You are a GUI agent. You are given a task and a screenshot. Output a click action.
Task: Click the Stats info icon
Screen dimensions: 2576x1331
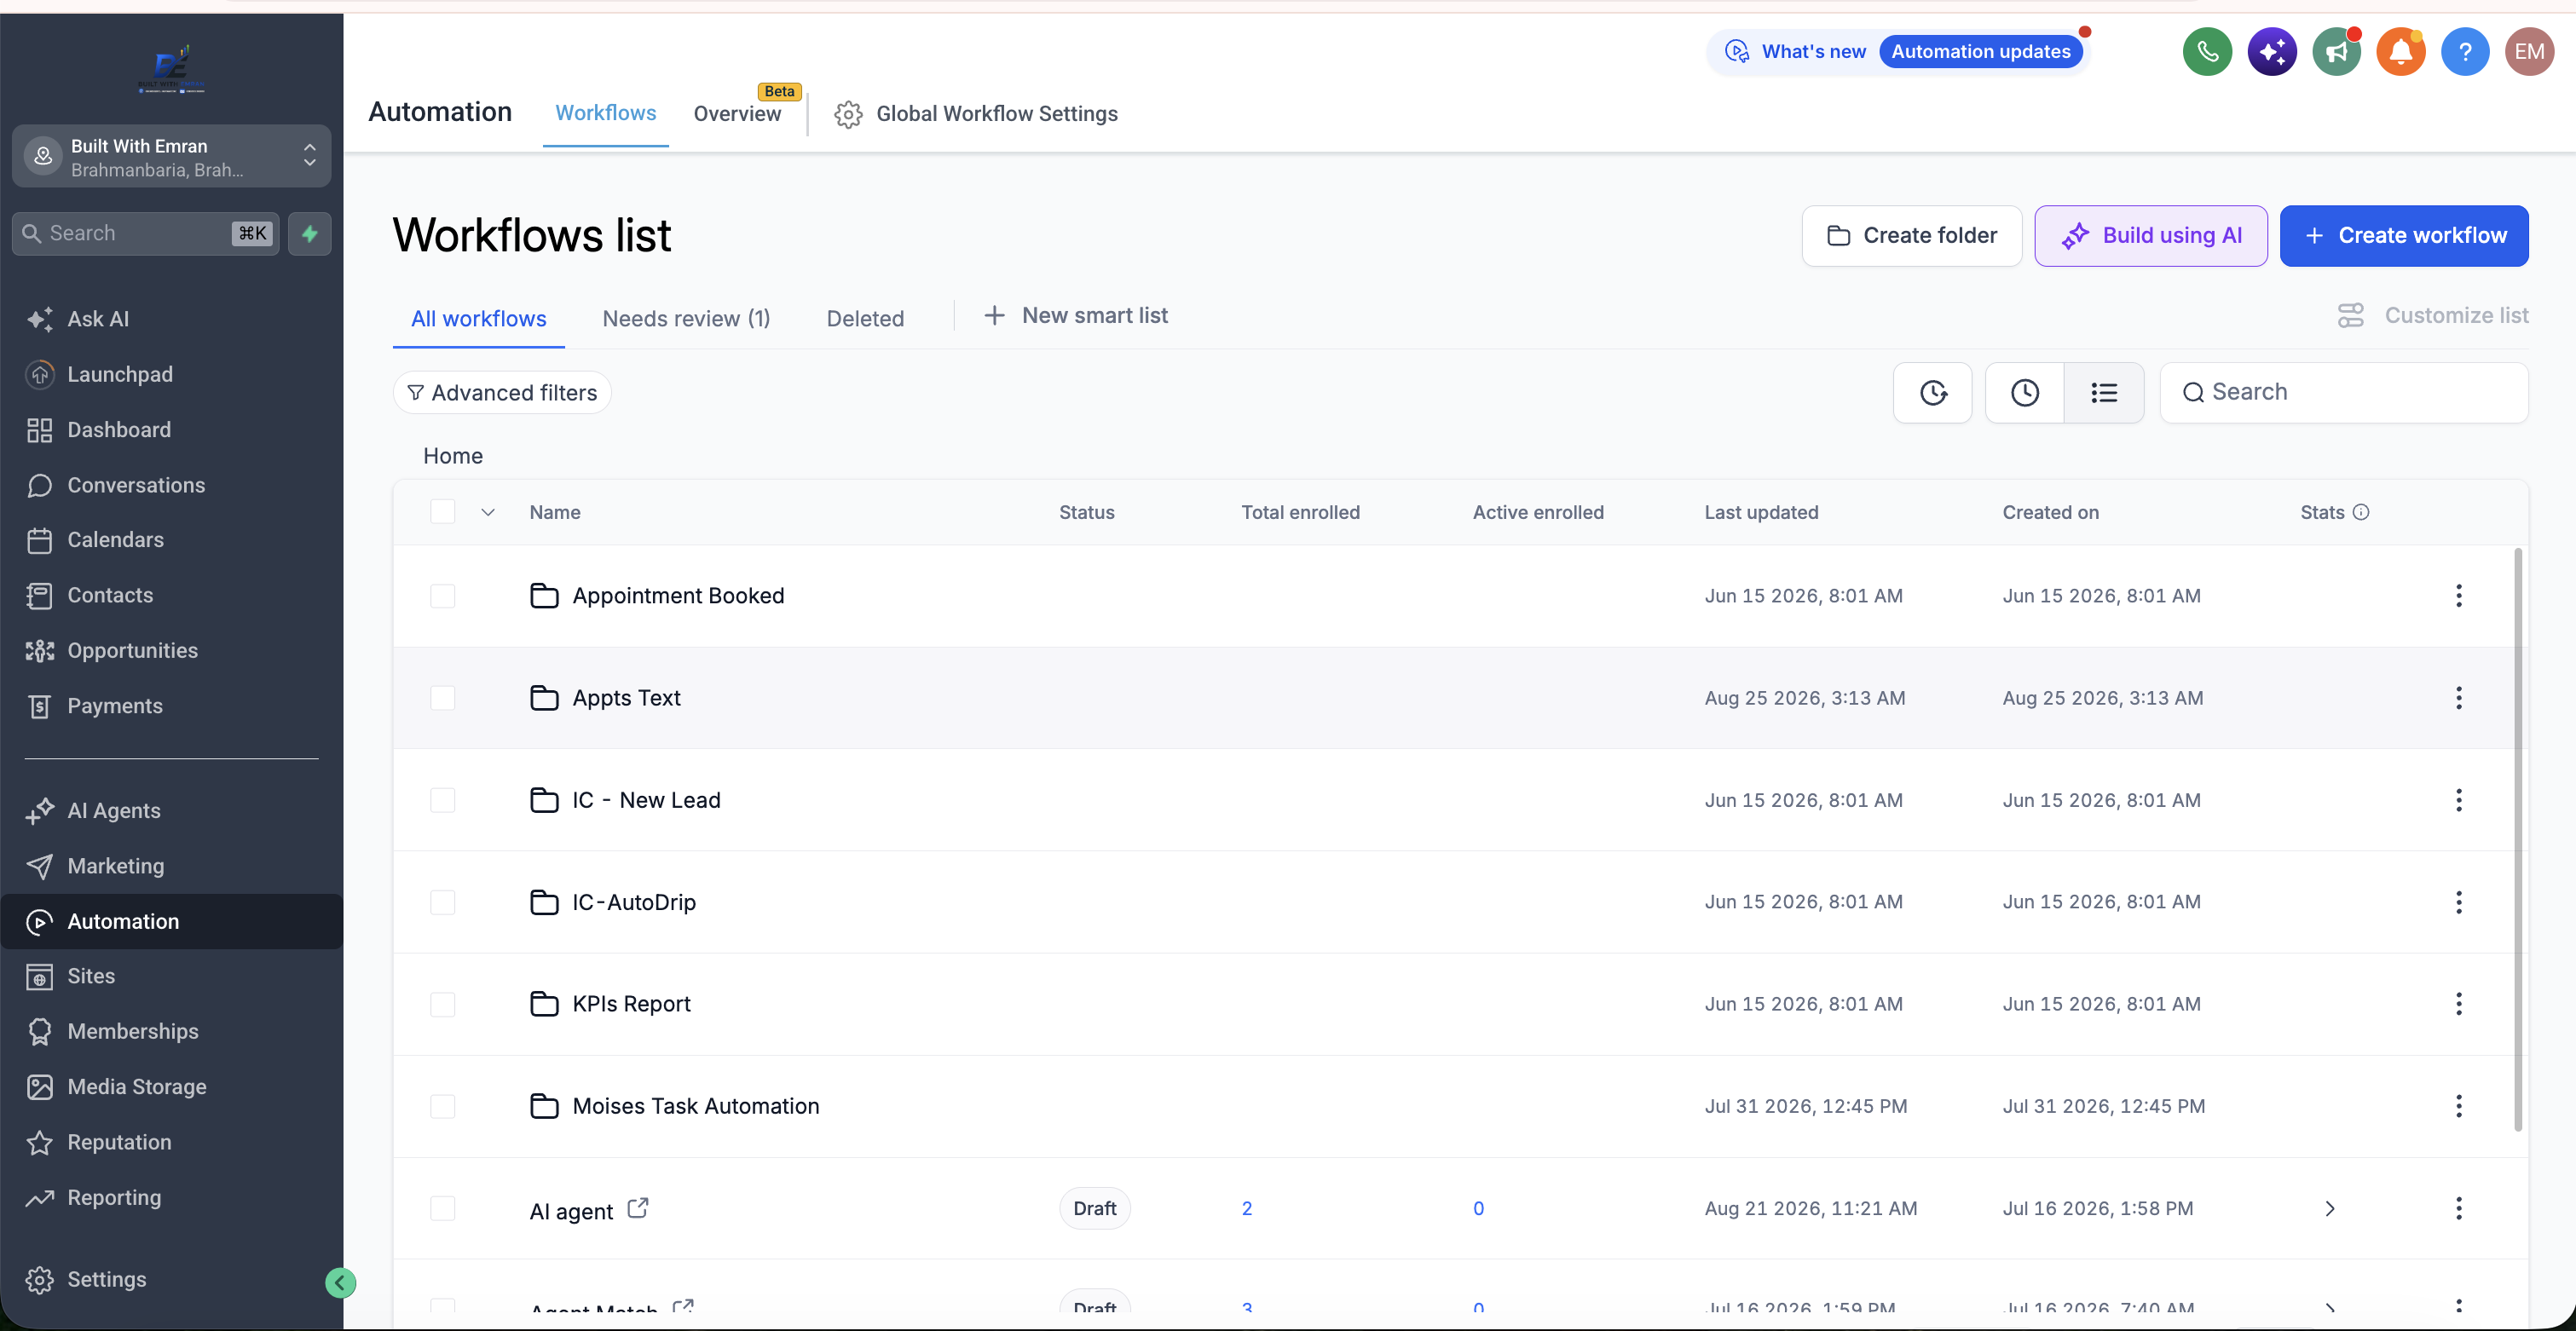[x=2361, y=512]
